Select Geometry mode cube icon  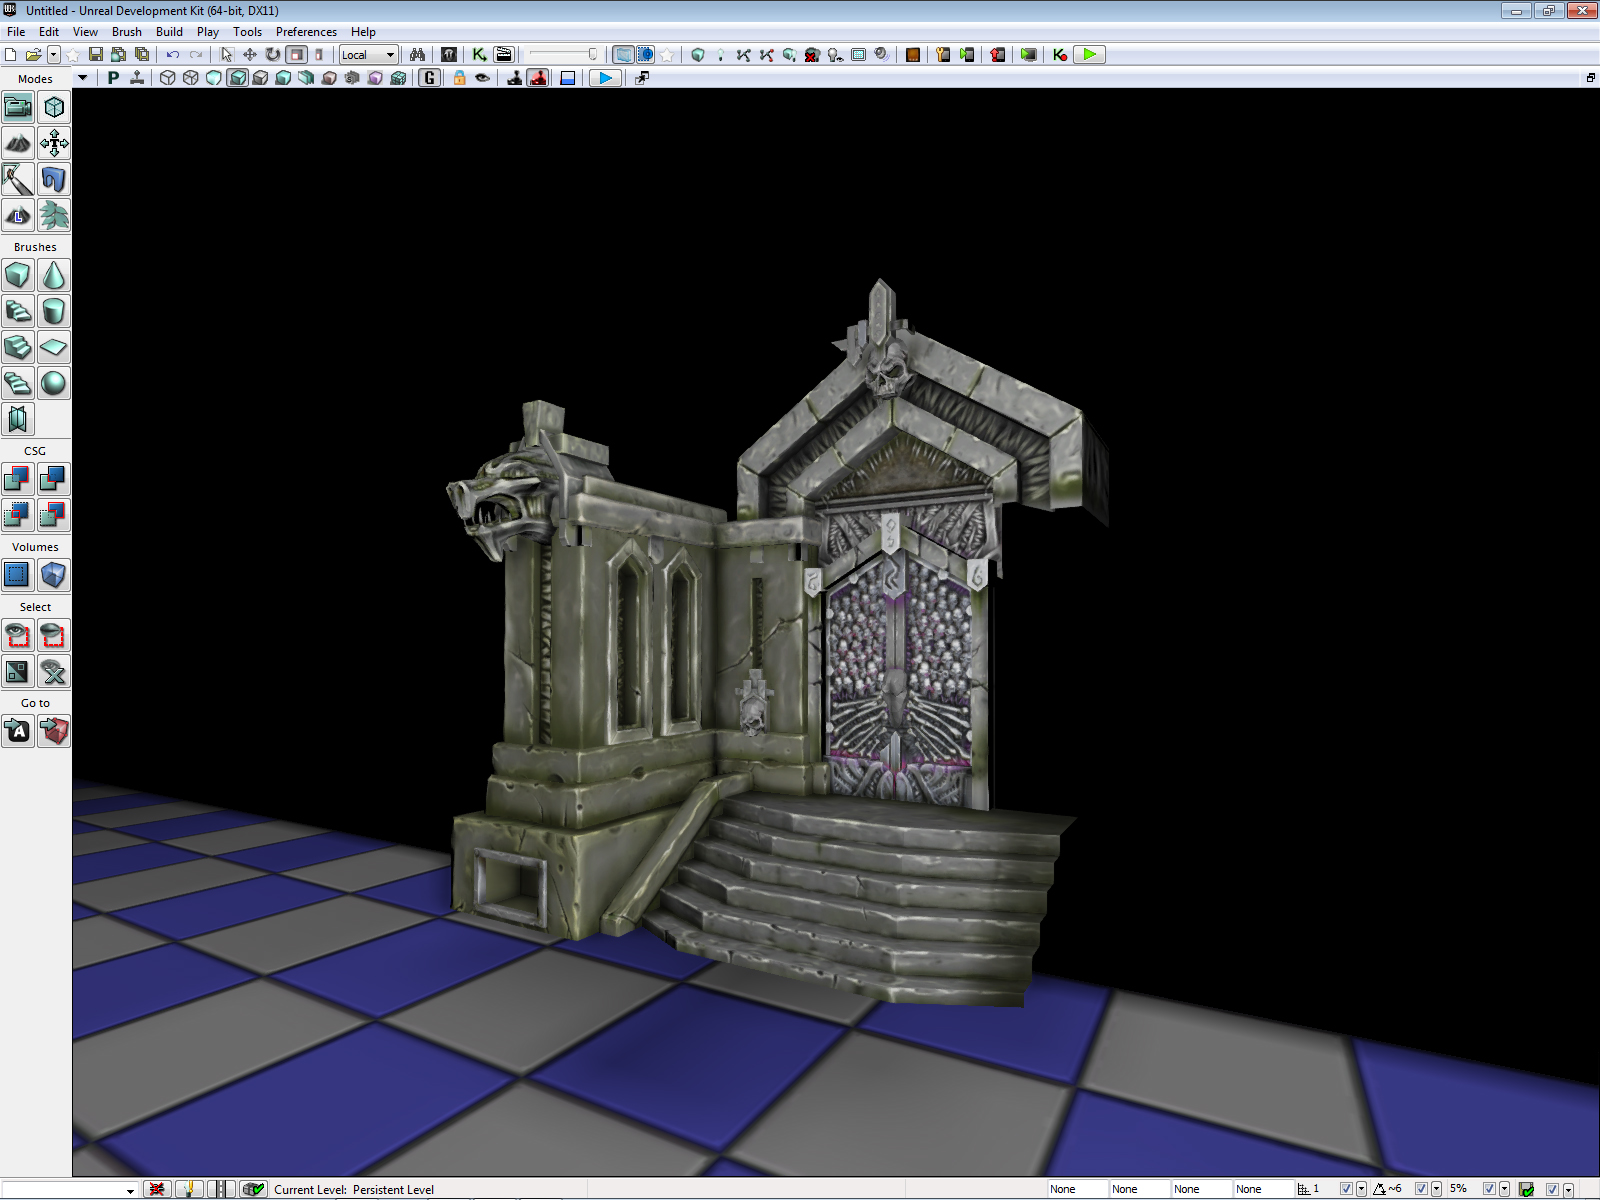(x=54, y=107)
